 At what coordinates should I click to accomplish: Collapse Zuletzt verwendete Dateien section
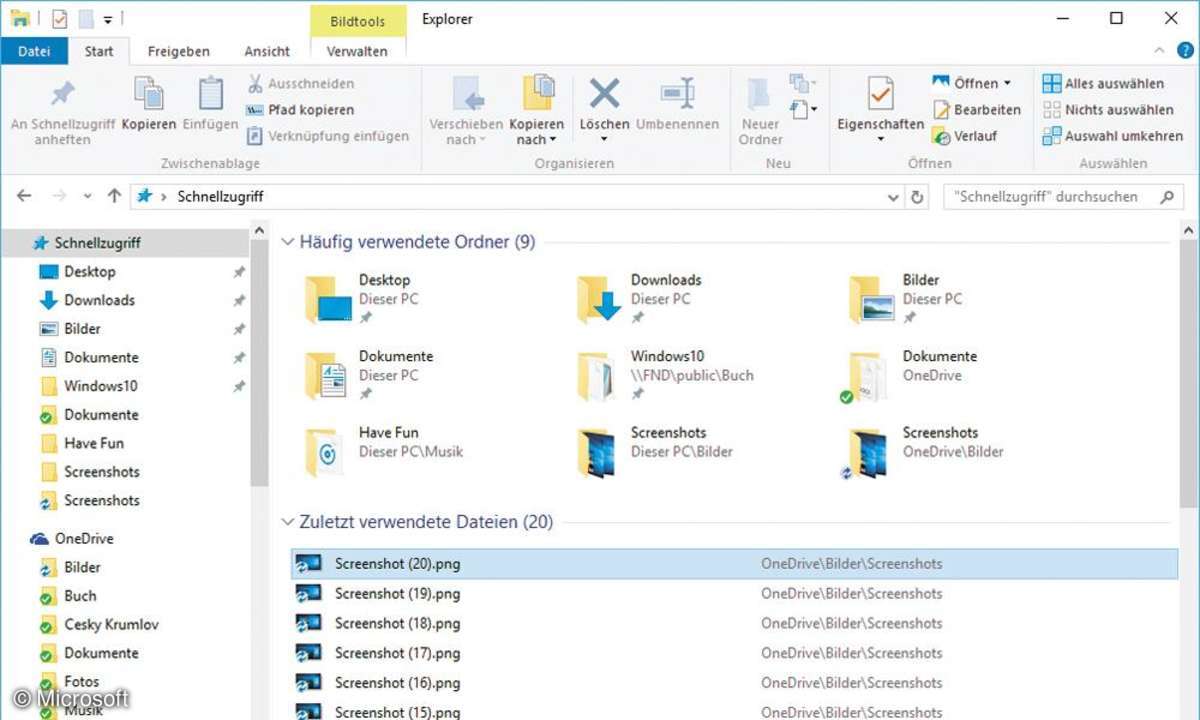coord(288,522)
